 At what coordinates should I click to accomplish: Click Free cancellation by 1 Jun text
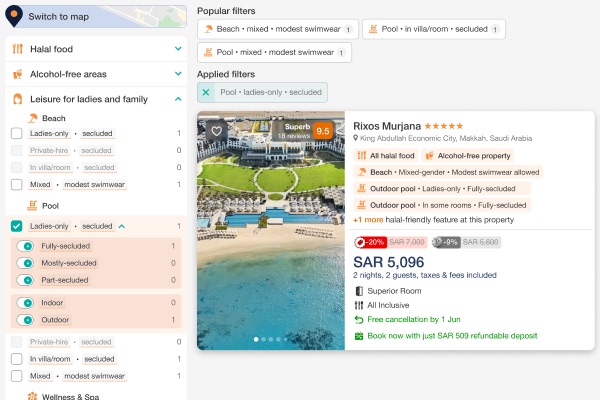[414, 319]
